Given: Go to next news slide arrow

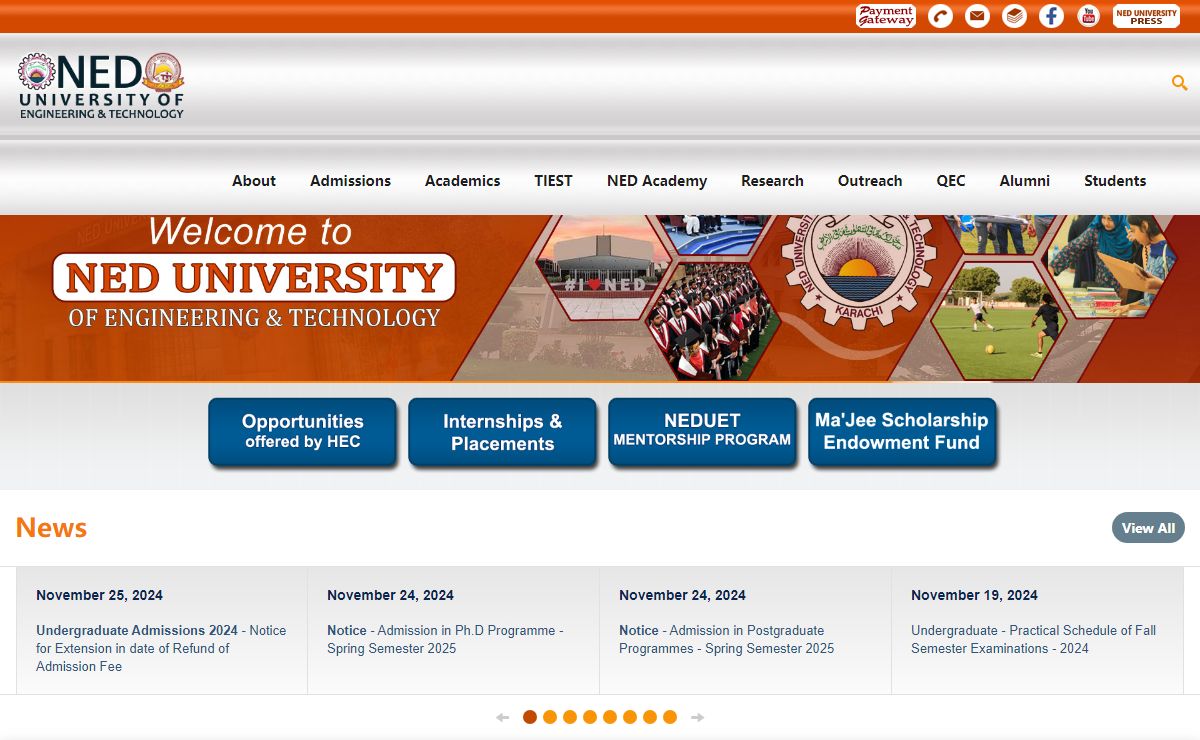Looking at the screenshot, I should point(698,717).
